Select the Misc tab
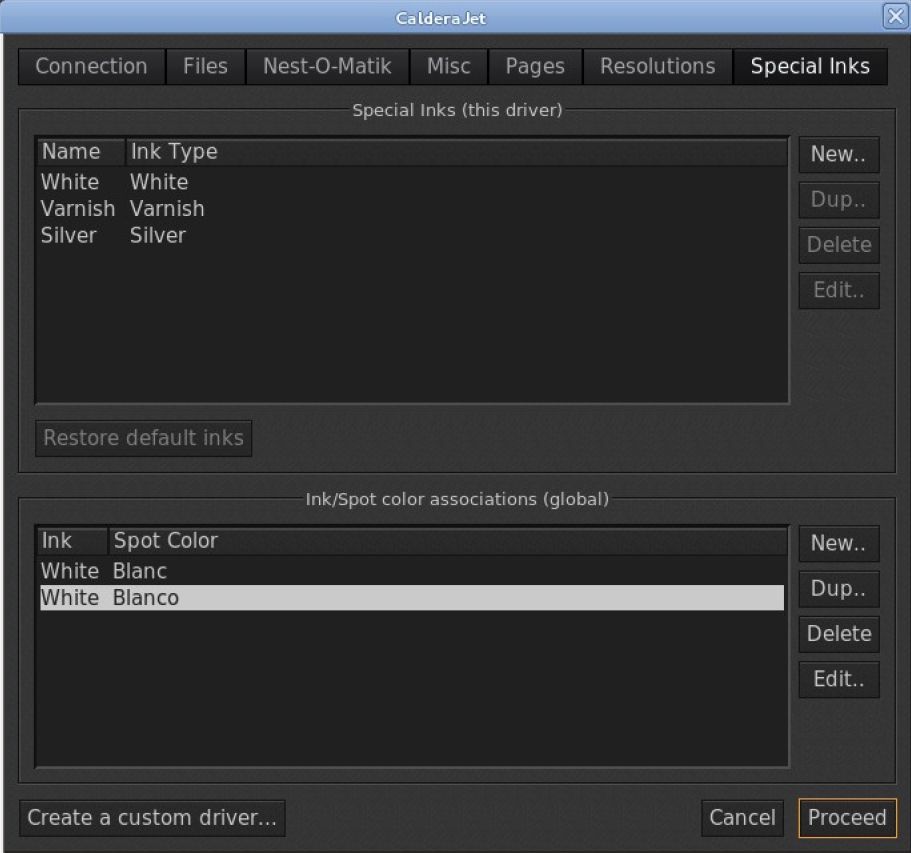The height and width of the screenshot is (853, 911). [449, 67]
